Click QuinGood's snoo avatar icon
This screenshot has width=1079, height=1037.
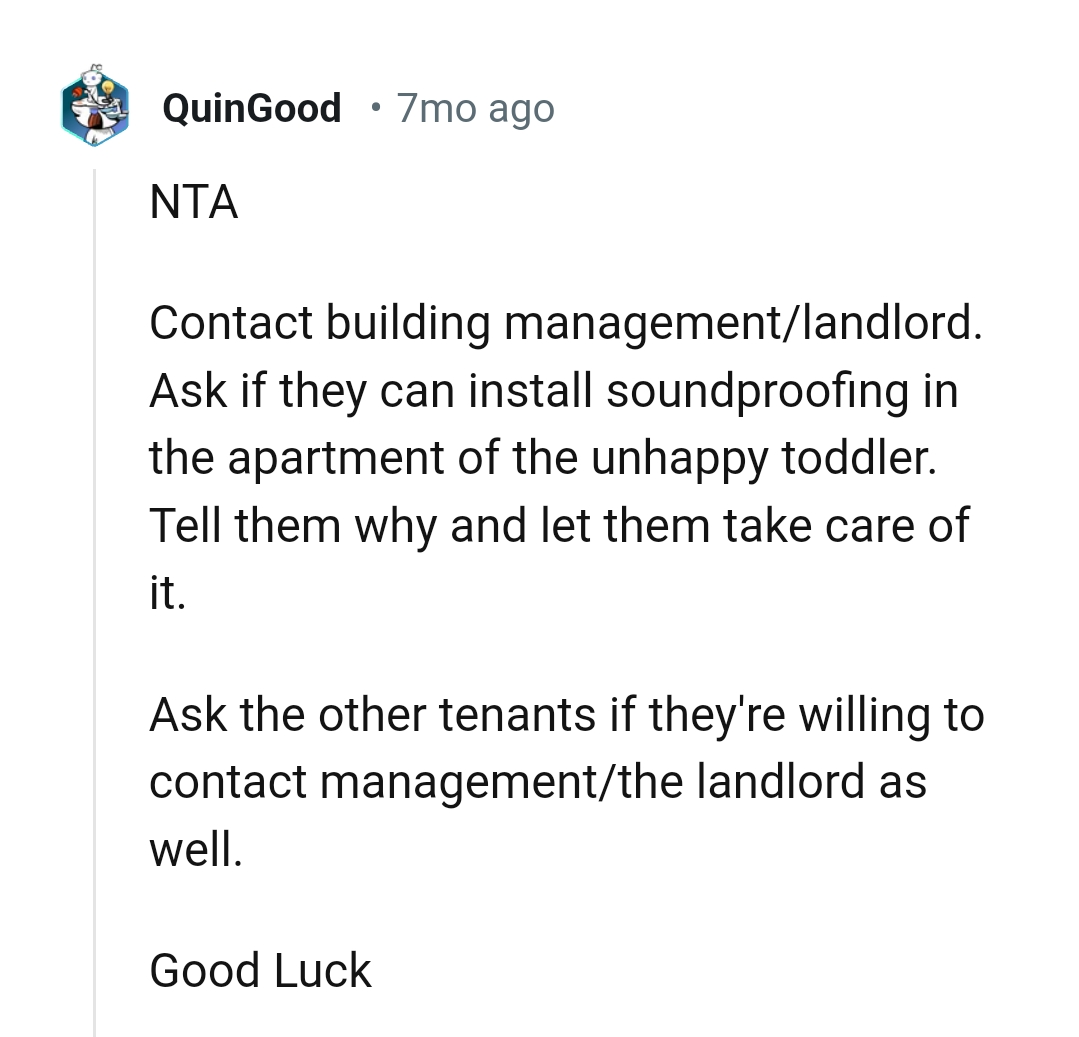[x=95, y=109]
